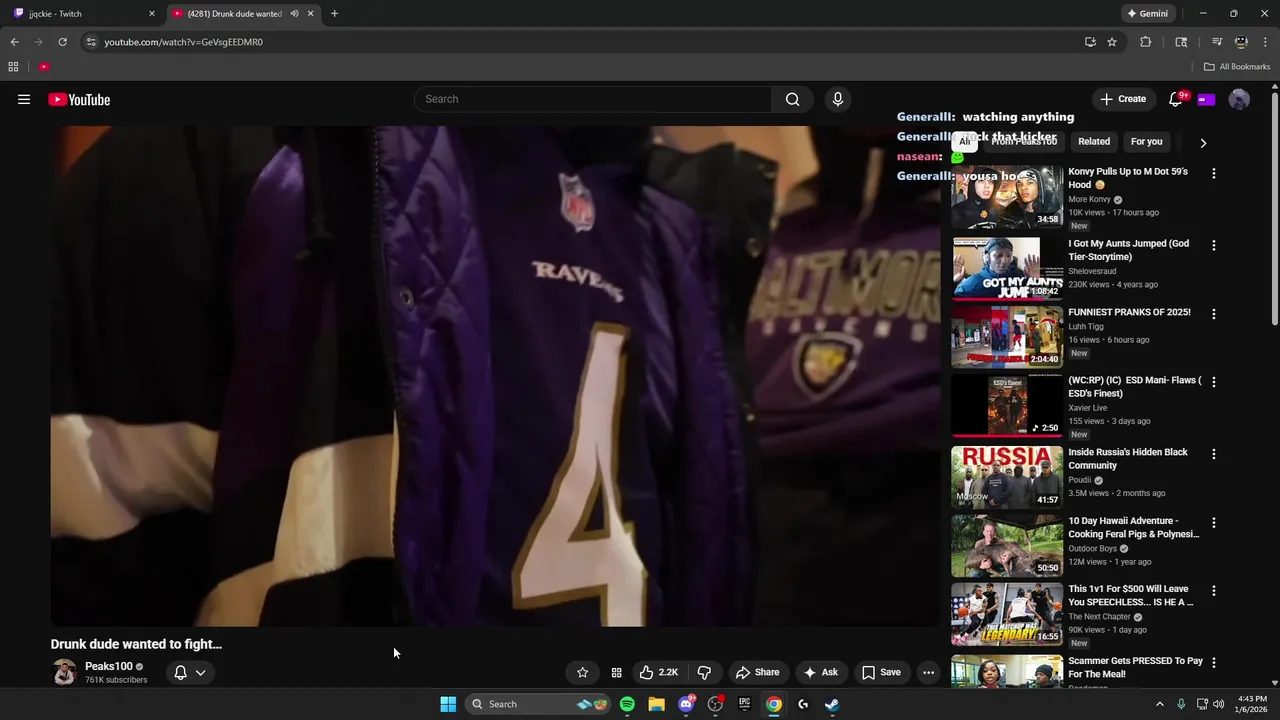Open Discord from the taskbar
Image resolution: width=1280 pixels, height=720 pixels.
686,704
